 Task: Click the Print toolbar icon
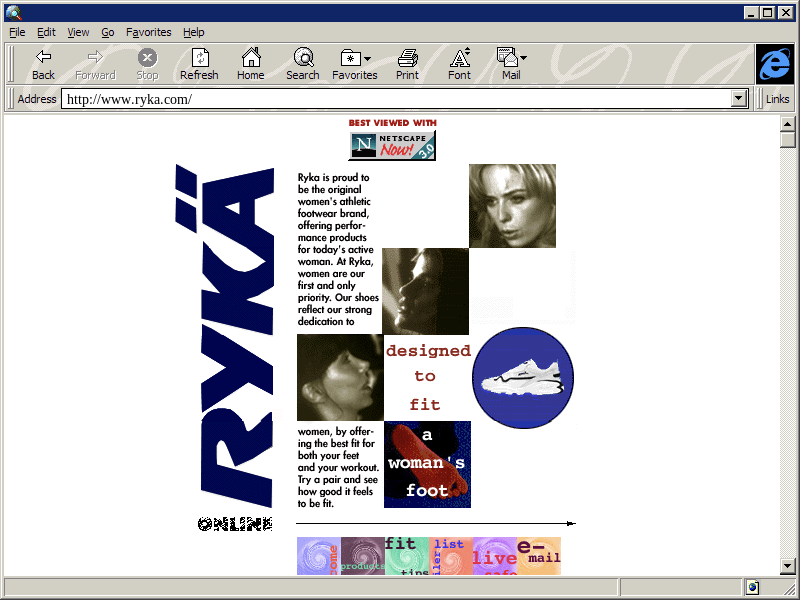[407, 64]
